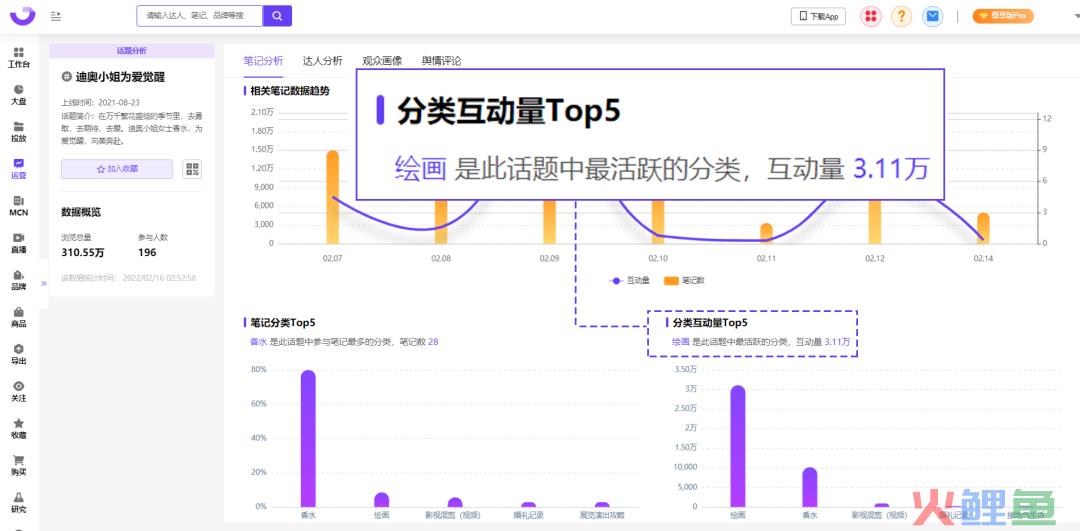Click the 02.07 orange trend bar
Viewport: 1080px width, 531px height.
pos(333,197)
